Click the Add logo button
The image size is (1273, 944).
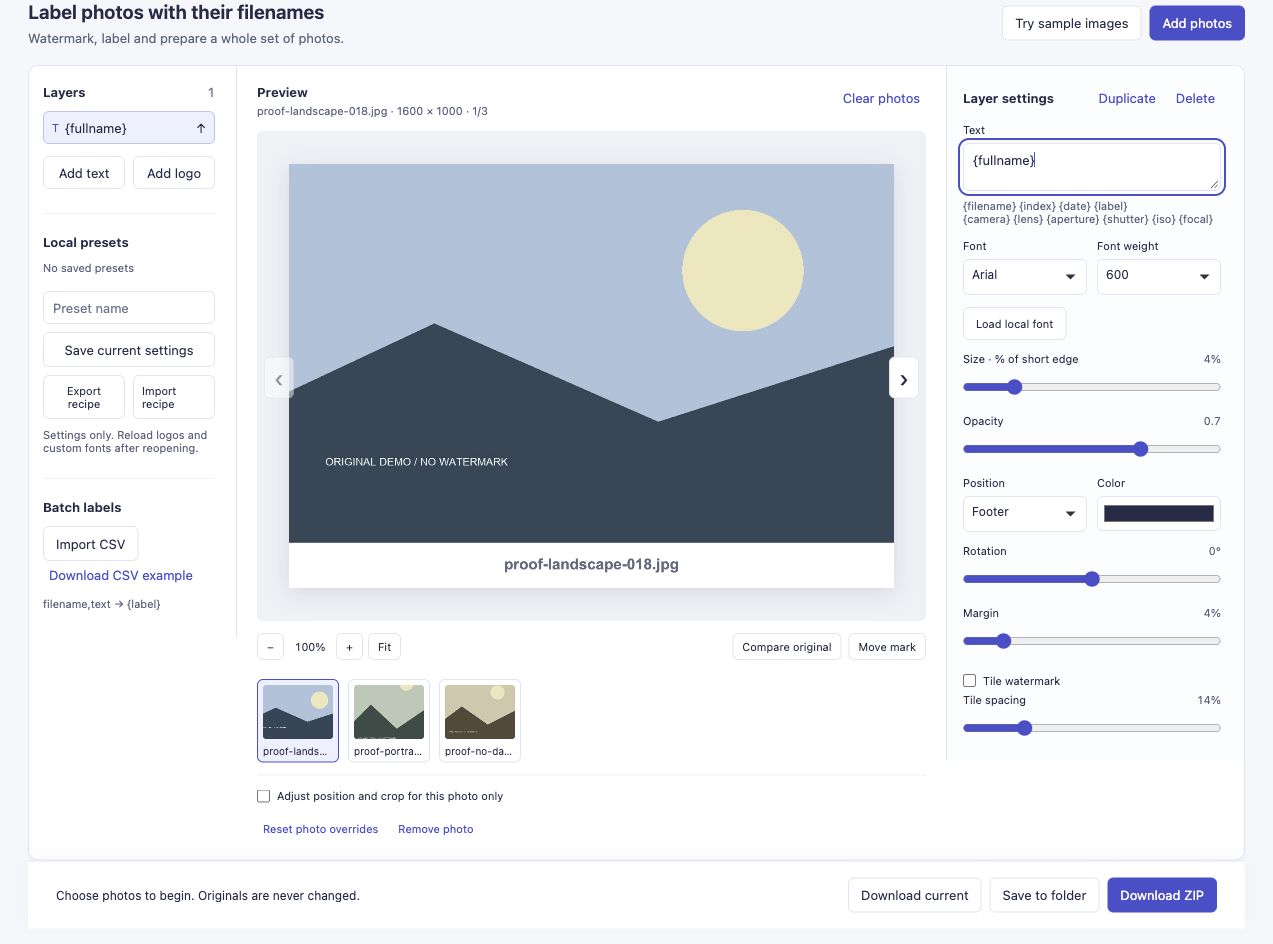[174, 173]
